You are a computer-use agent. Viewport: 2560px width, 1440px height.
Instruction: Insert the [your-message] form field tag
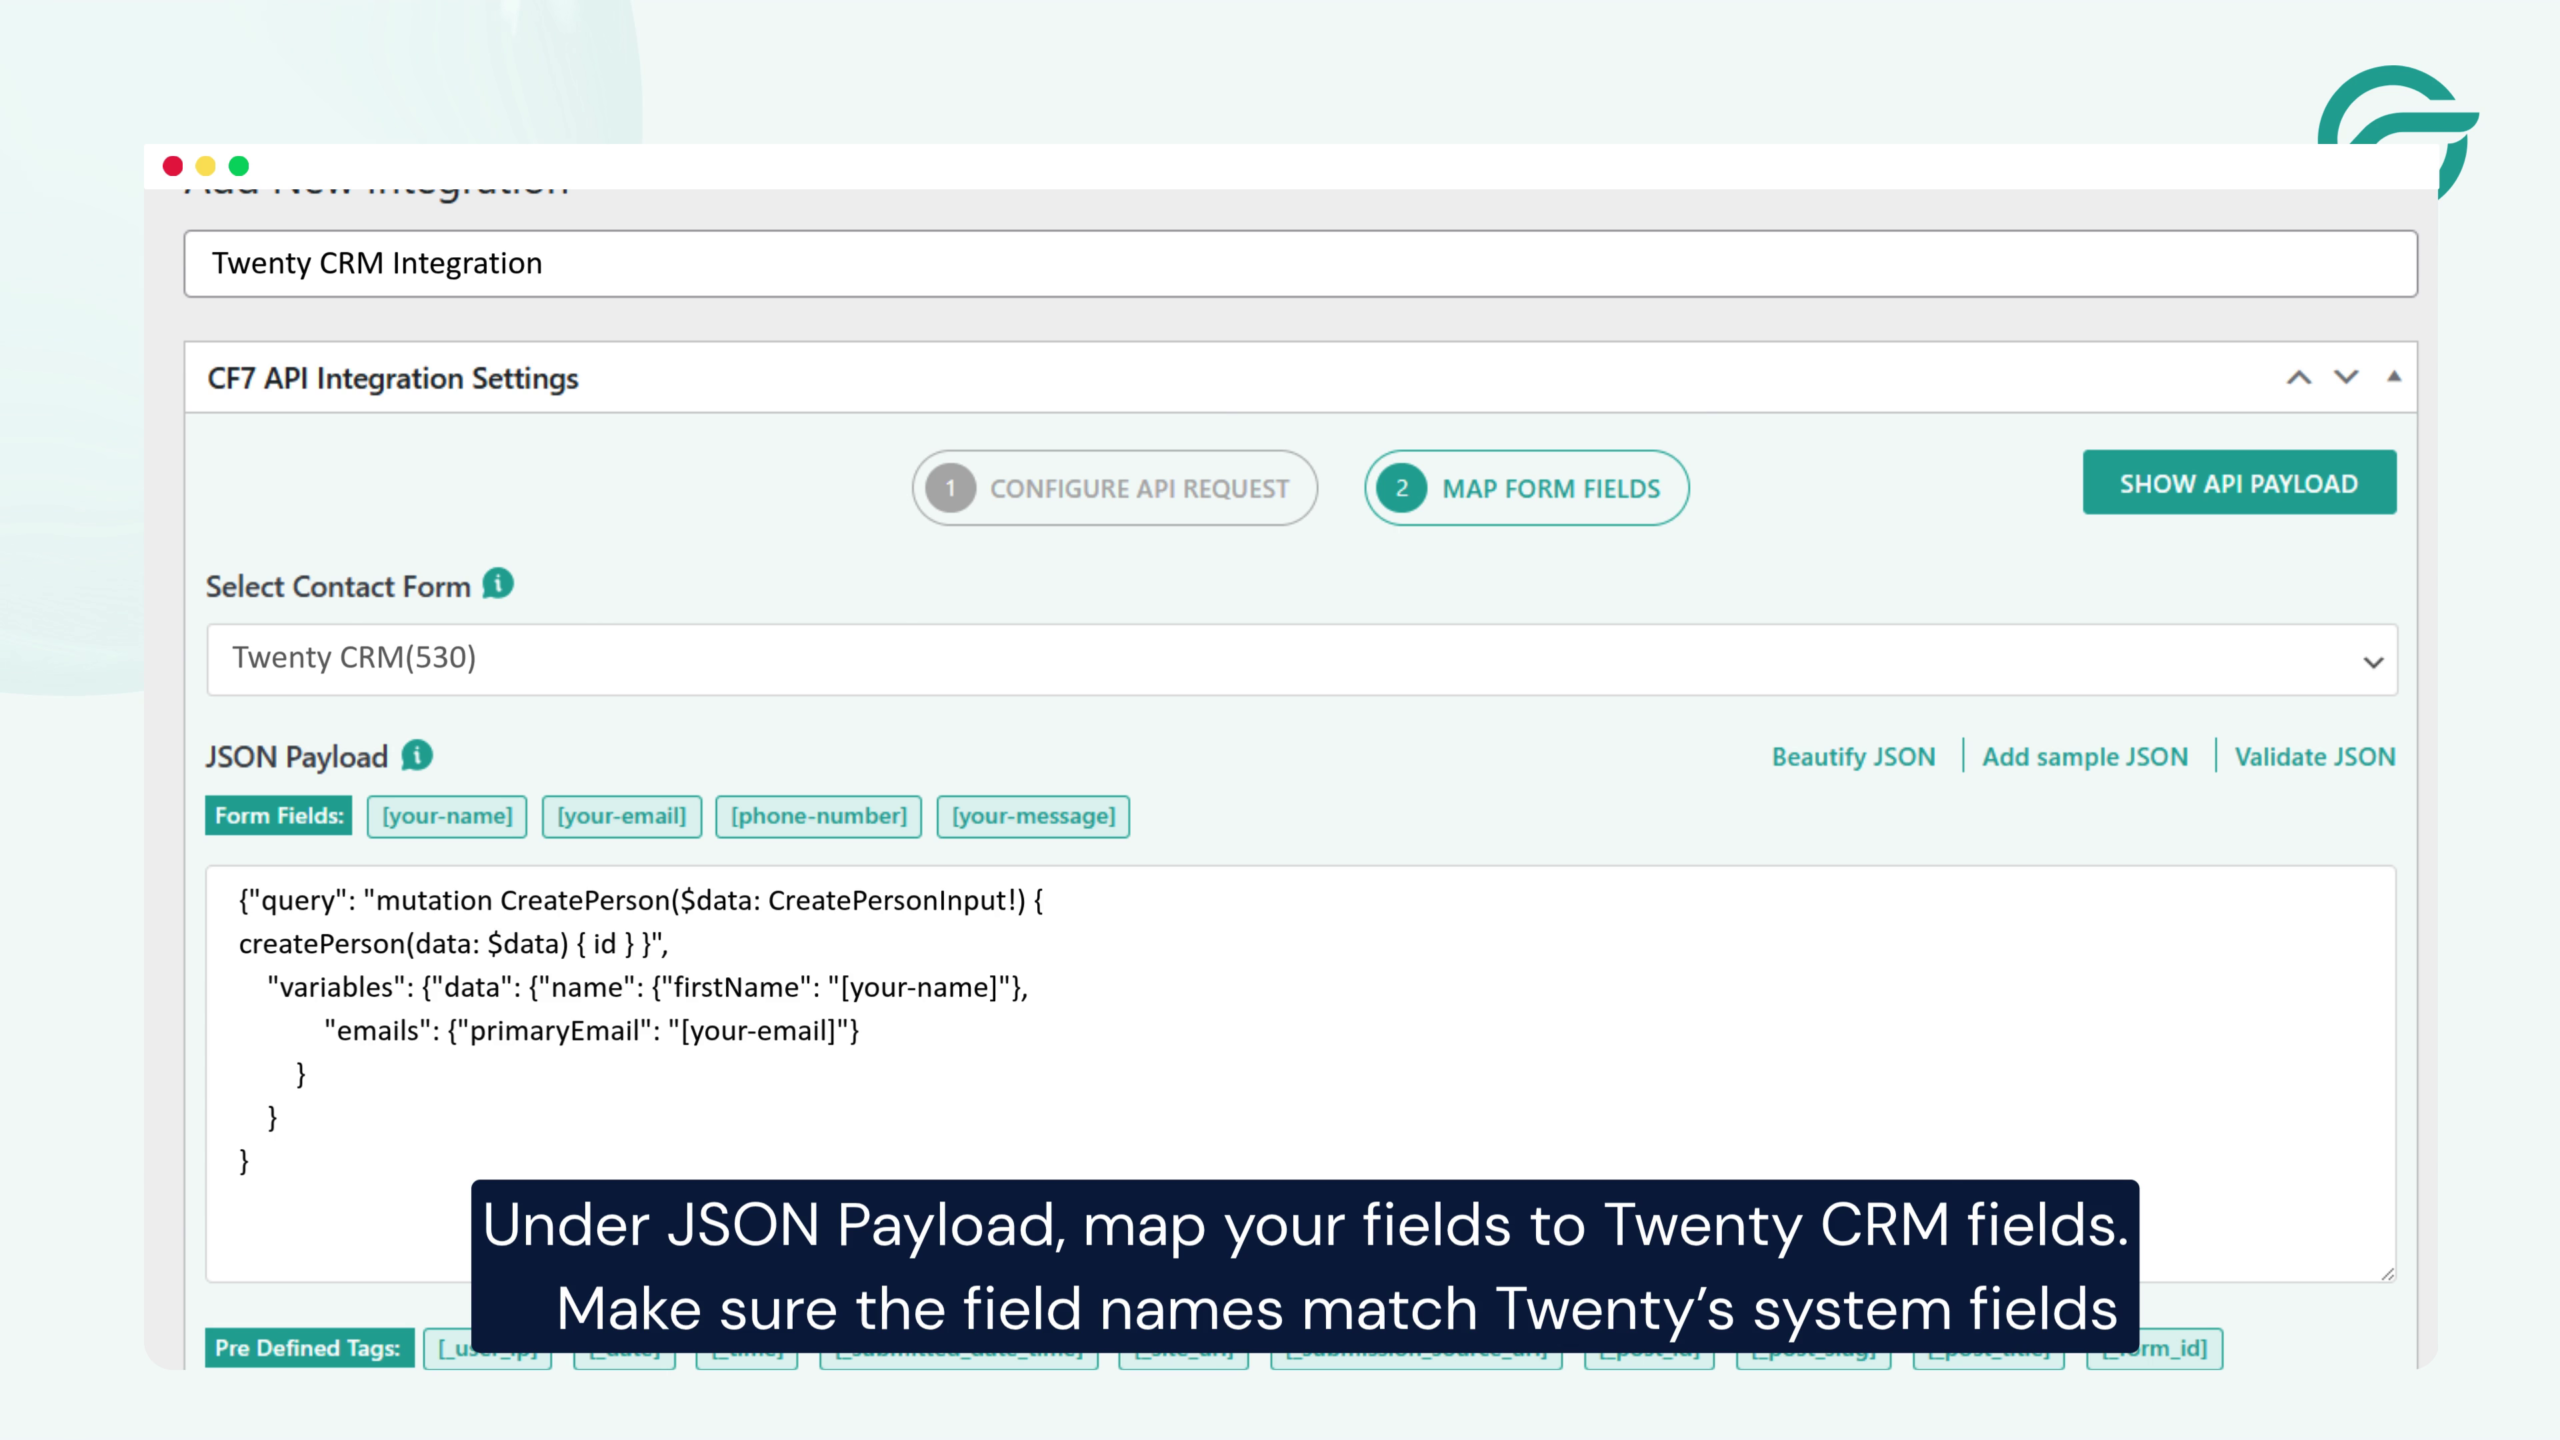click(1033, 816)
